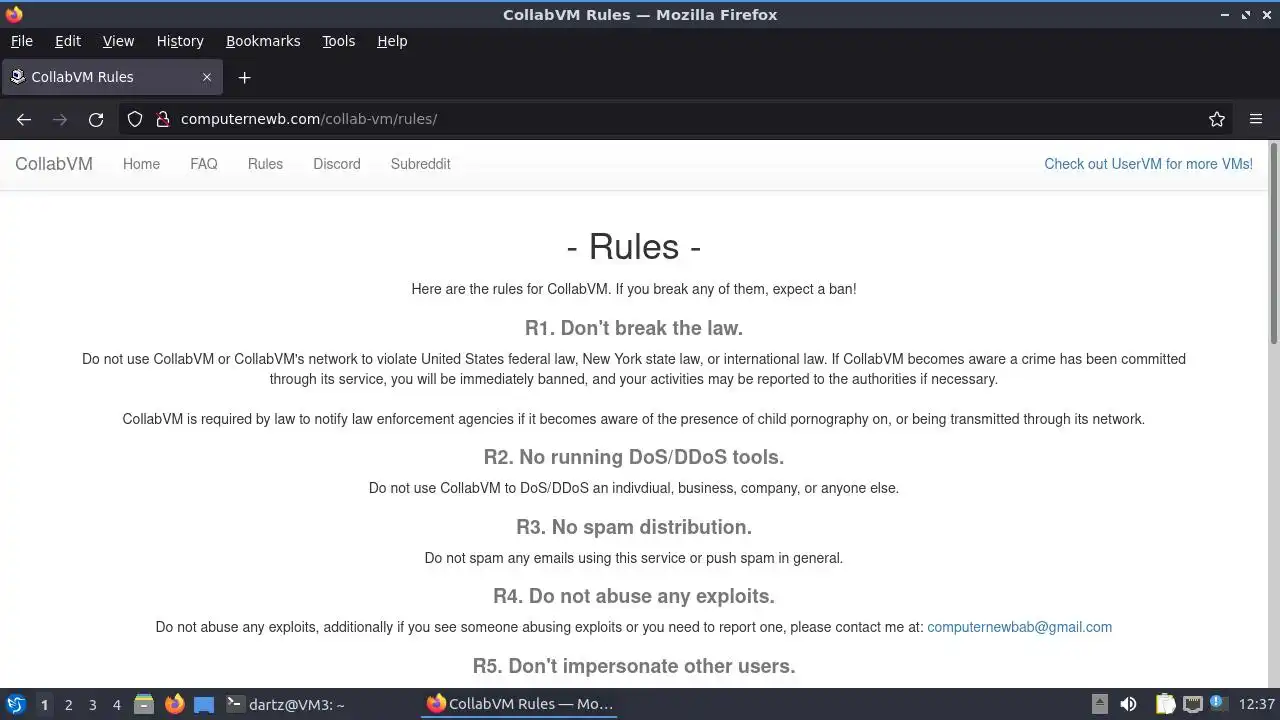Viewport: 1280px width, 720px height.
Task: Open the Rules nav link
Action: pos(265,164)
